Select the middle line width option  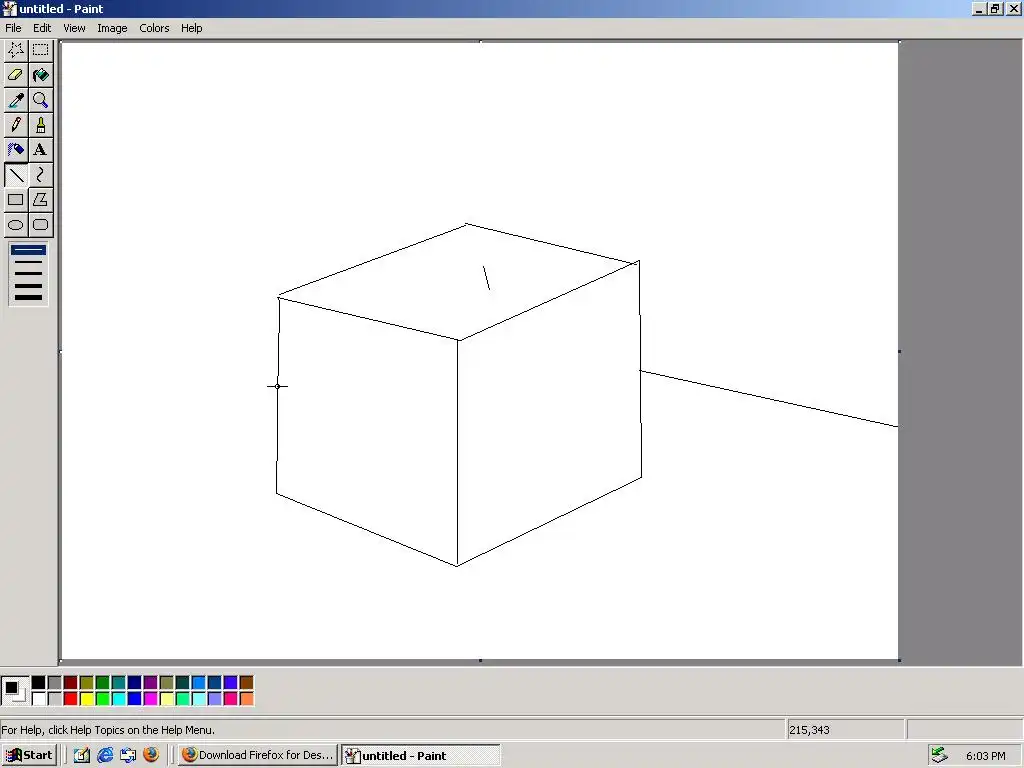tap(29, 274)
